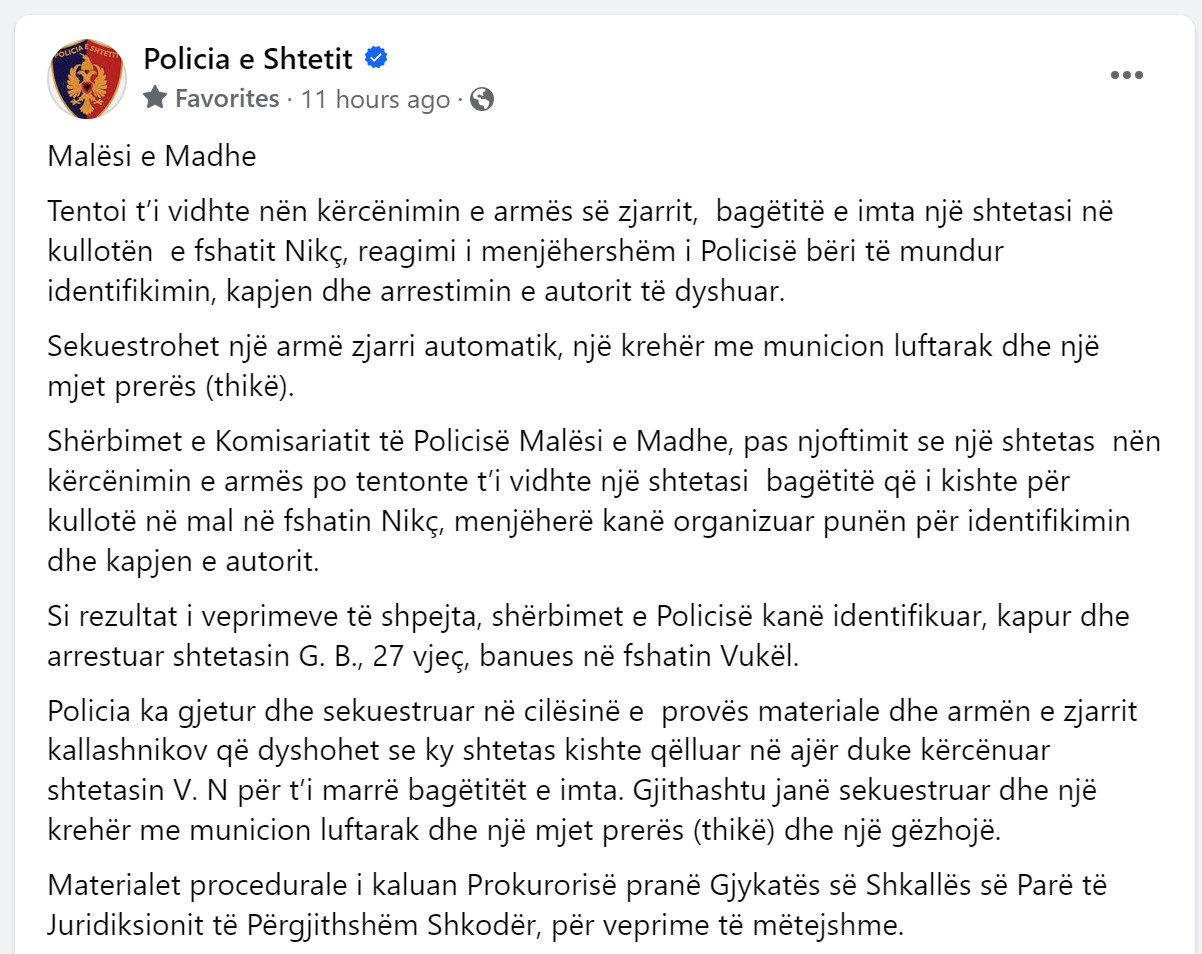Image resolution: width=1202 pixels, height=954 pixels.
Task: Open Policia e Shtetit profile picture
Action: coord(88,79)
